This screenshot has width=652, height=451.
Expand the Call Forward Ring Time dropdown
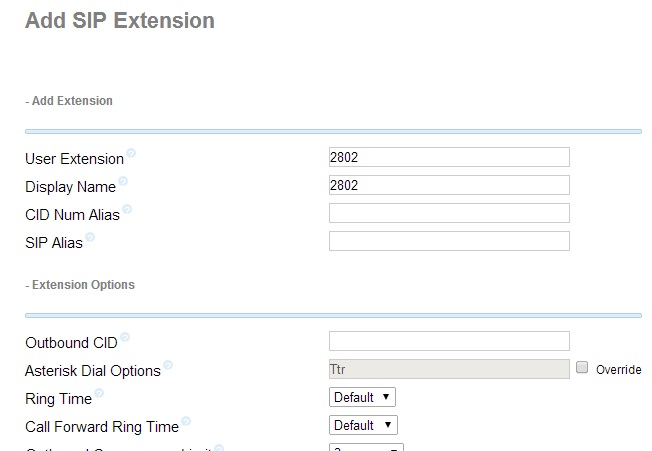click(363, 425)
